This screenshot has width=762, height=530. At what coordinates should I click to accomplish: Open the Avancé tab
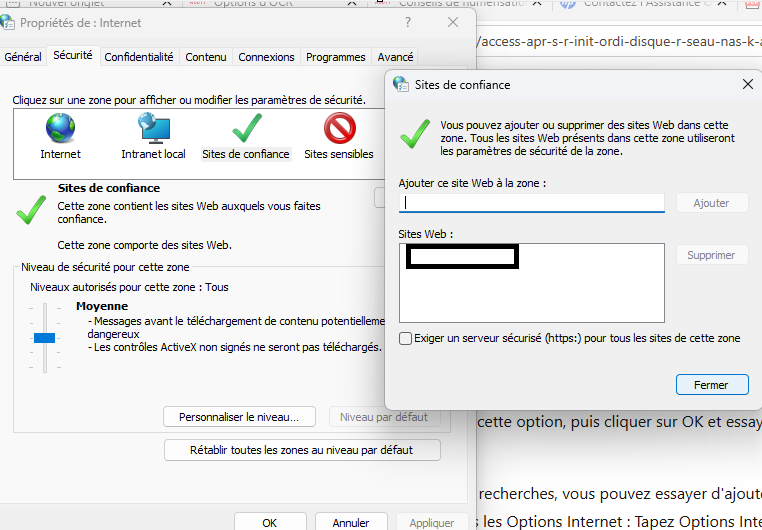click(395, 57)
